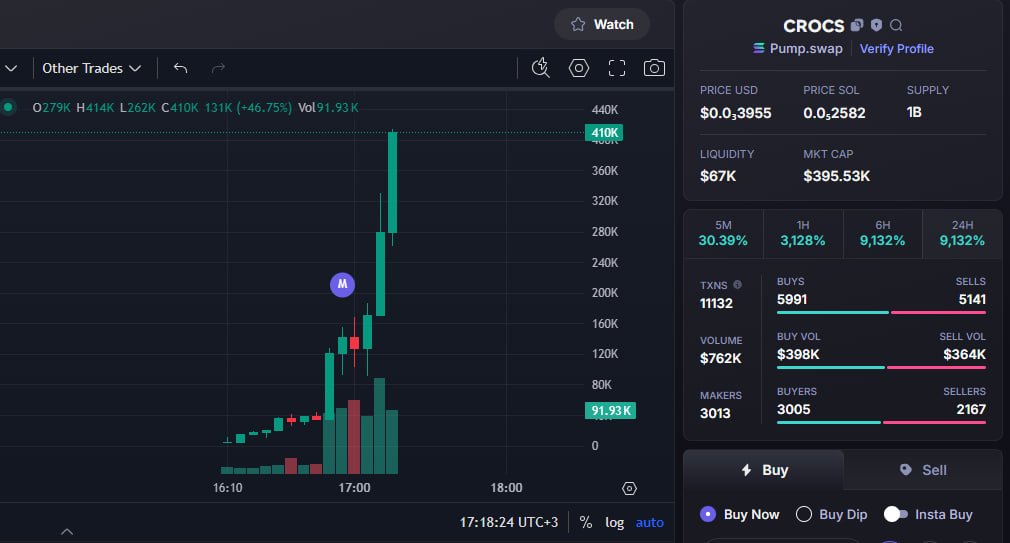Open the Other Trades dropdown
Viewport: 1010px width, 543px height.
point(91,68)
